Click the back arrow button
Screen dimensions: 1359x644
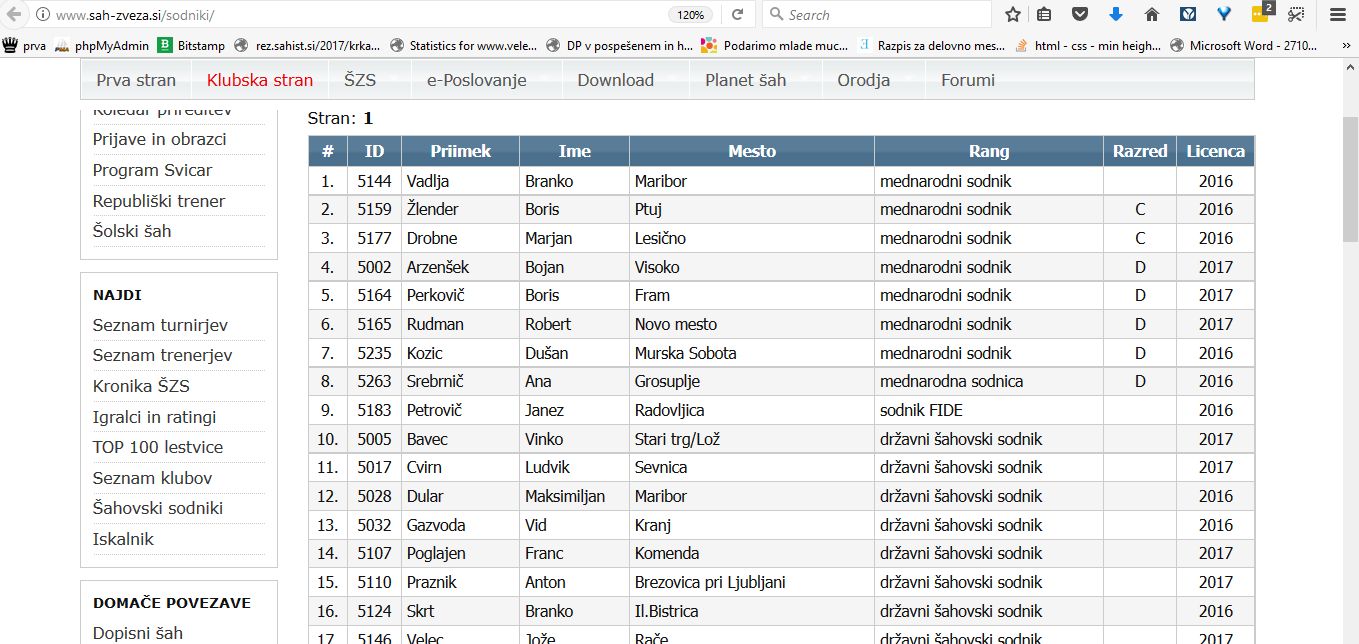(x=14, y=16)
